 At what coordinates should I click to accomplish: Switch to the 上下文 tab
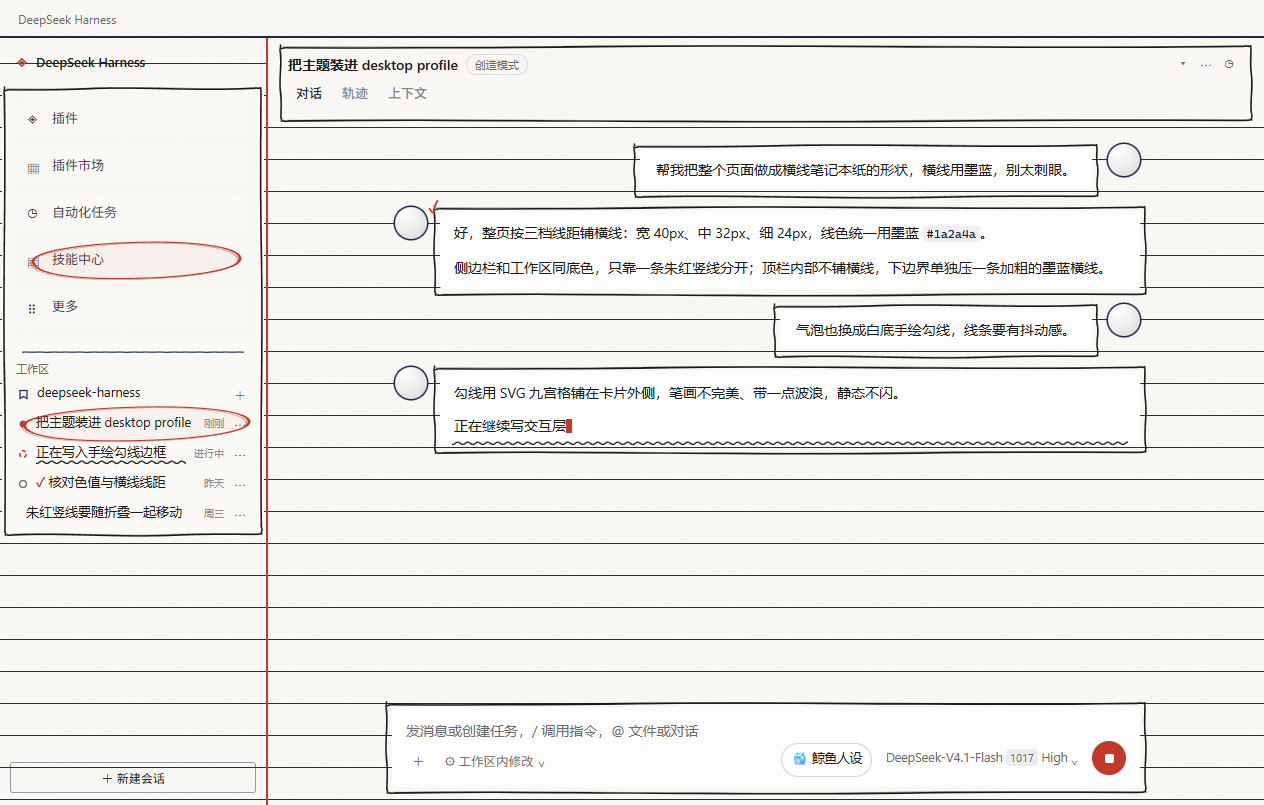[408, 93]
